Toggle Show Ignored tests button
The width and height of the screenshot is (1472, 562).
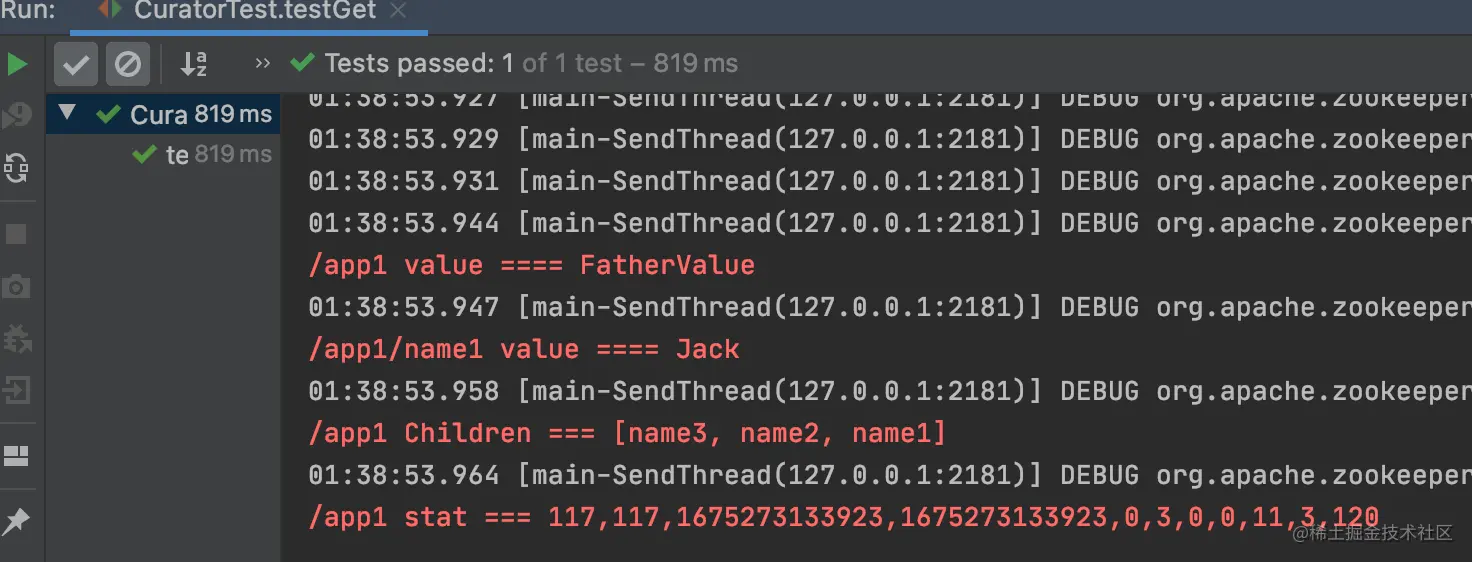(128, 65)
